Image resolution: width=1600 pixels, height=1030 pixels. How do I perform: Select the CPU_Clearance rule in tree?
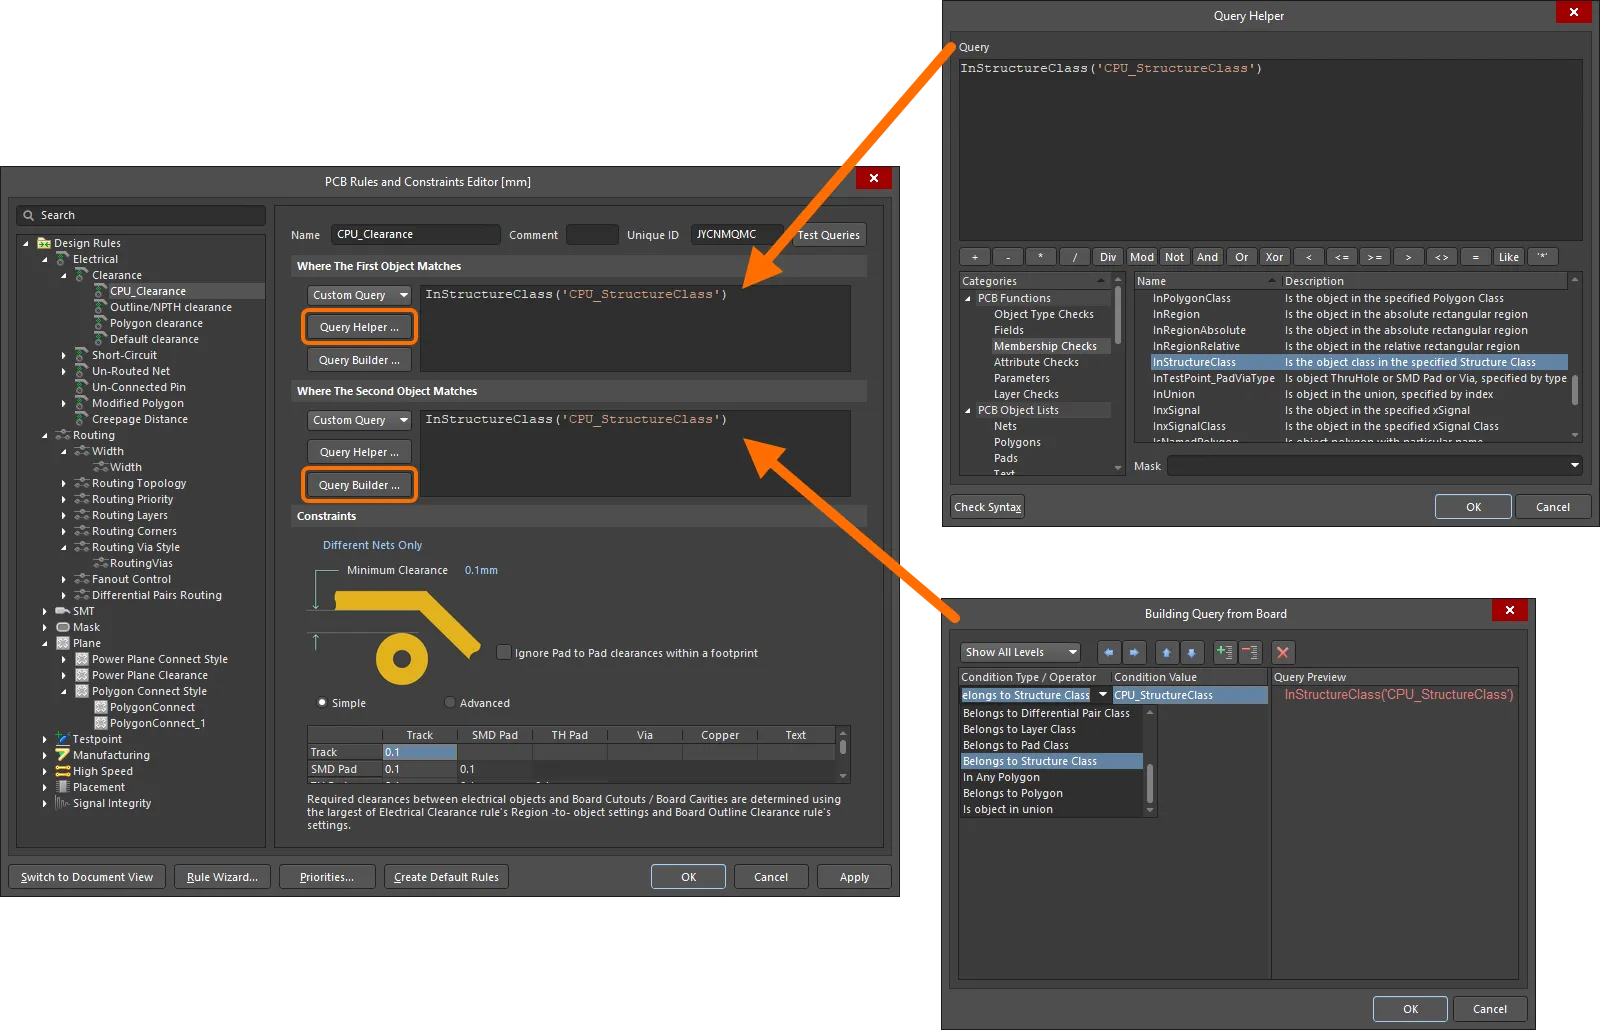(148, 291)
